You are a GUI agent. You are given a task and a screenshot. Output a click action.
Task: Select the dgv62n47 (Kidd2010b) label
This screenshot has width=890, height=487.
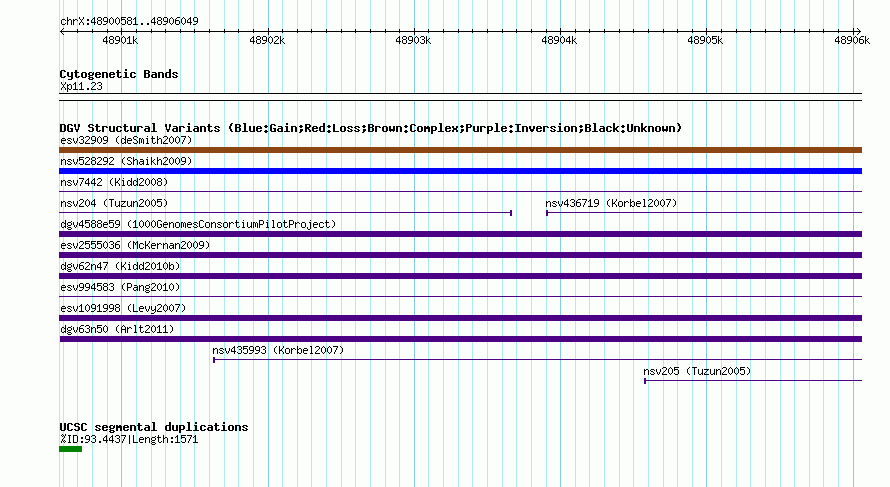[120, 266]
